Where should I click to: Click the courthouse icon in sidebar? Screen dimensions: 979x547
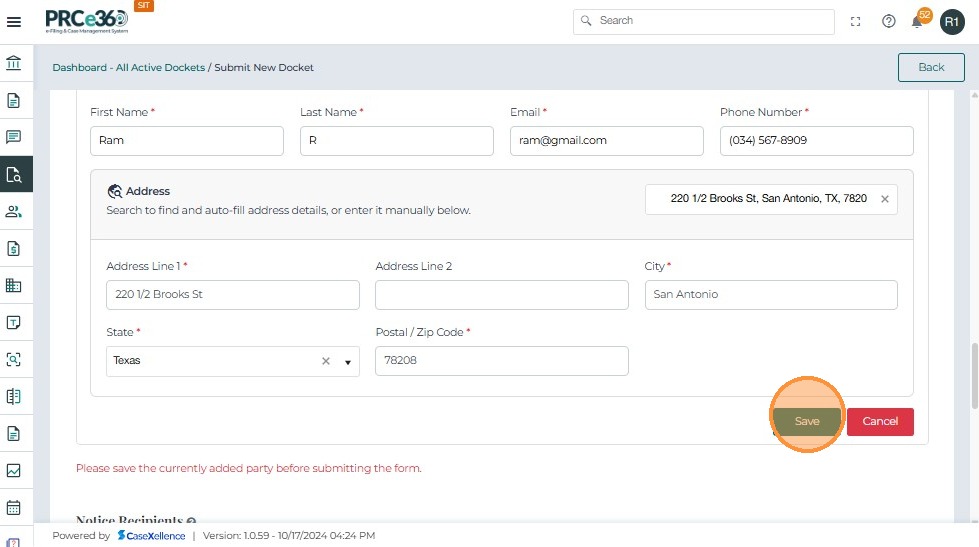pyautogui.click(x=14, y=64)
